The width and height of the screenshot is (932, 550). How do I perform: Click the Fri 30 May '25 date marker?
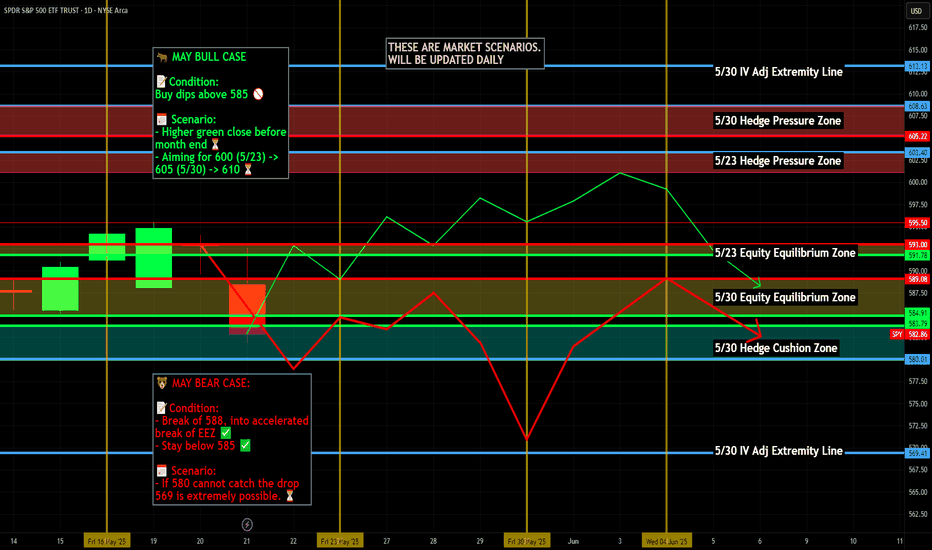click(527, 541)
